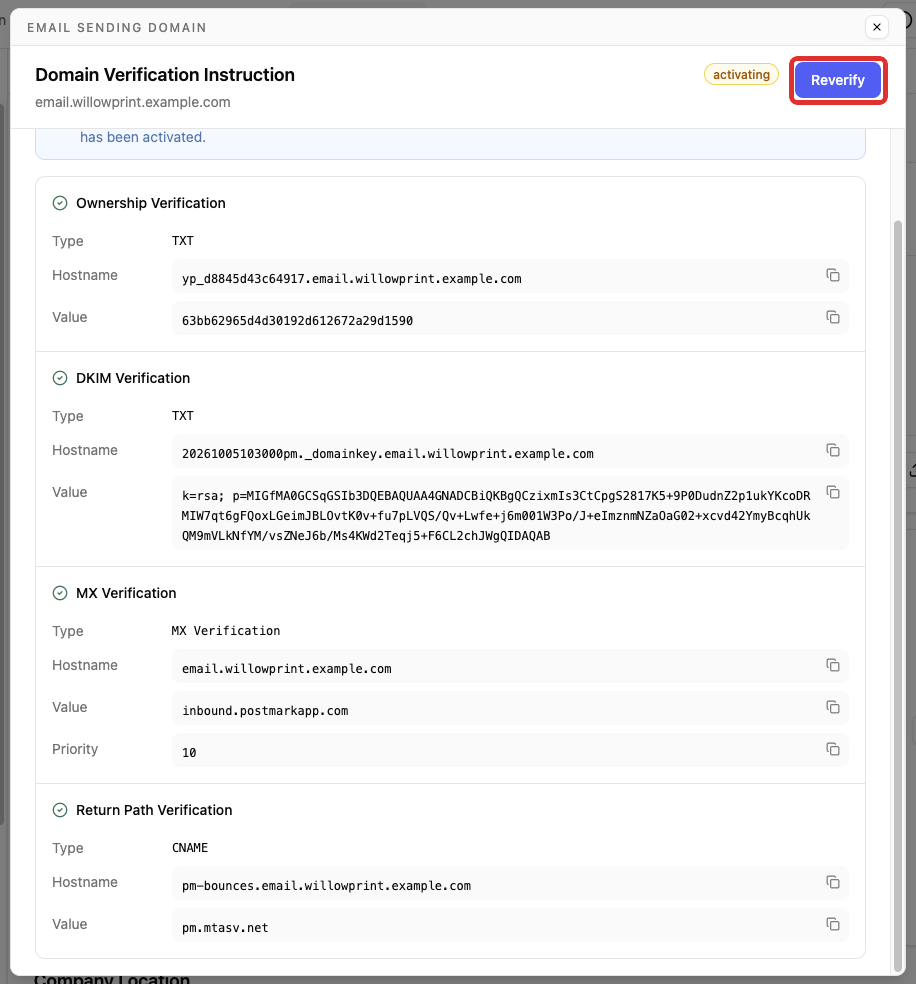
Task: Click the EMAIL SENDING DOMAIN title text
Action: tap(117, 28)
